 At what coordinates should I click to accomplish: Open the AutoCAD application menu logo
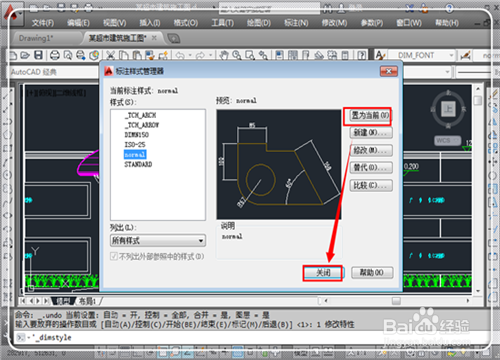11,14
